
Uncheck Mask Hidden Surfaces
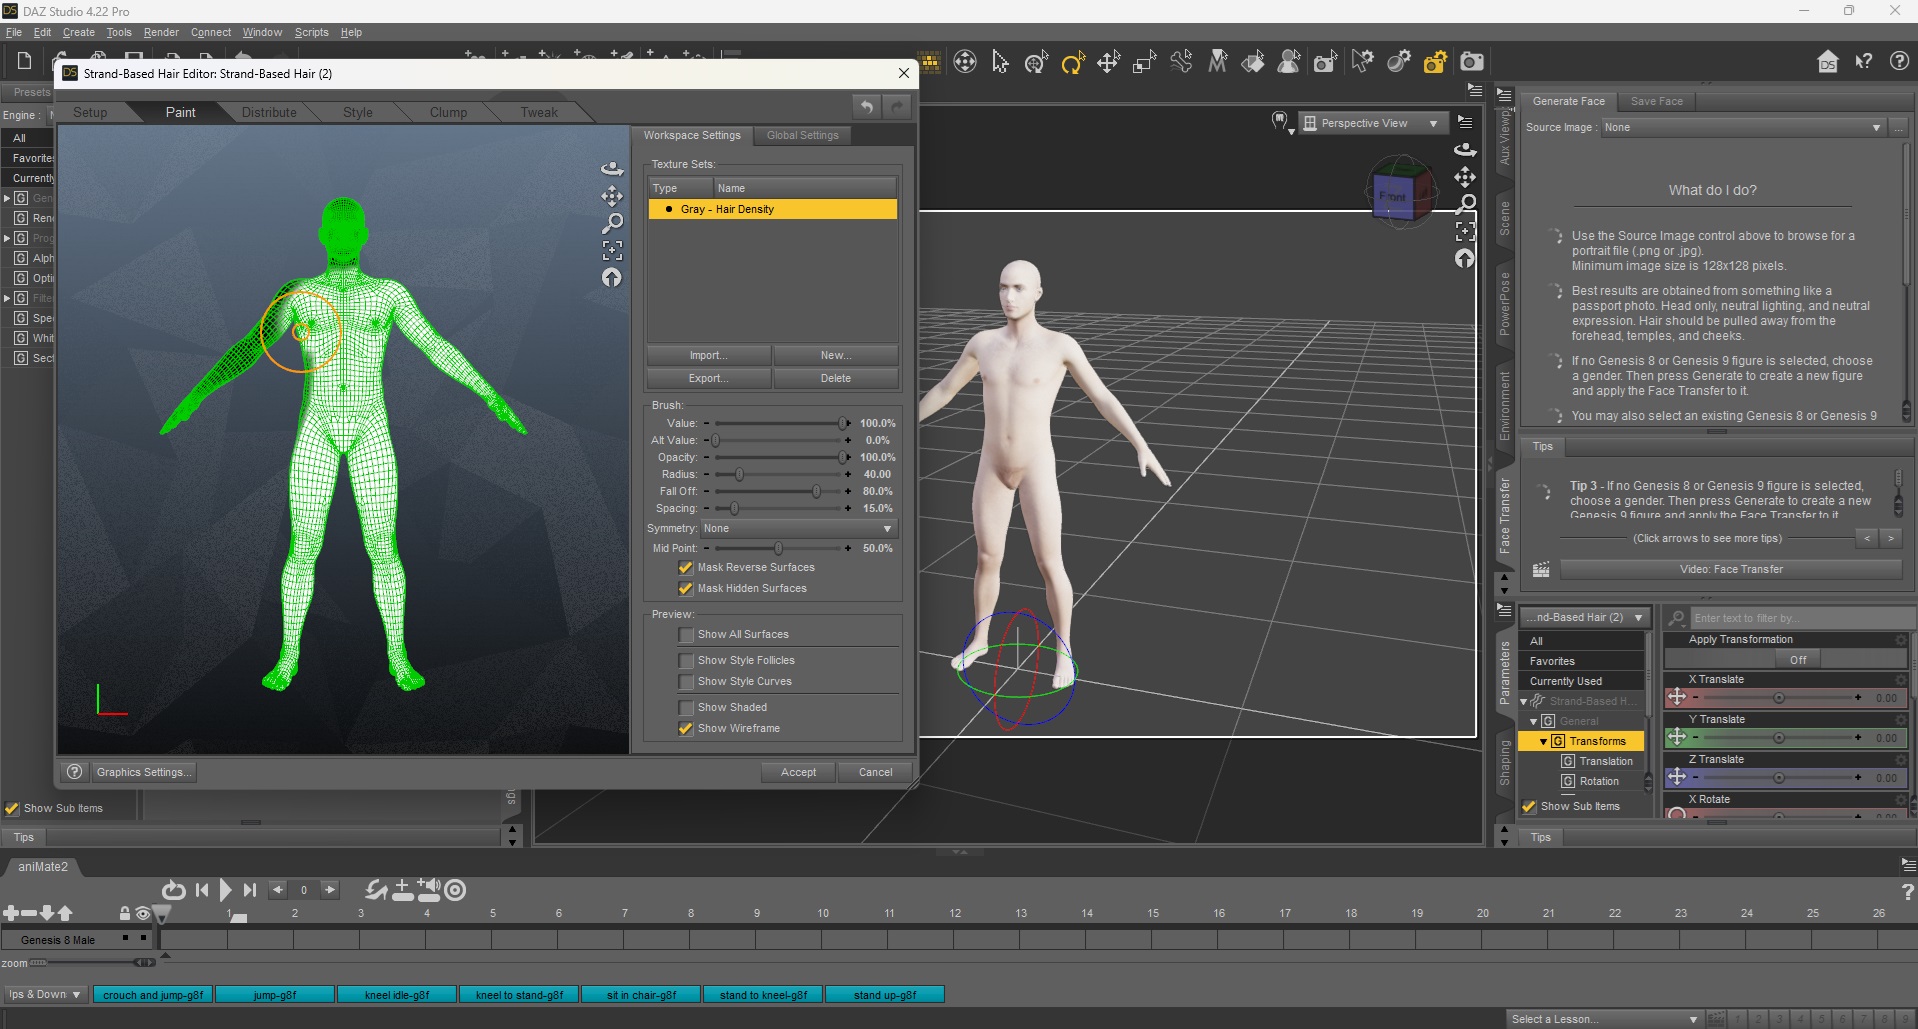[x=685, y=588]
